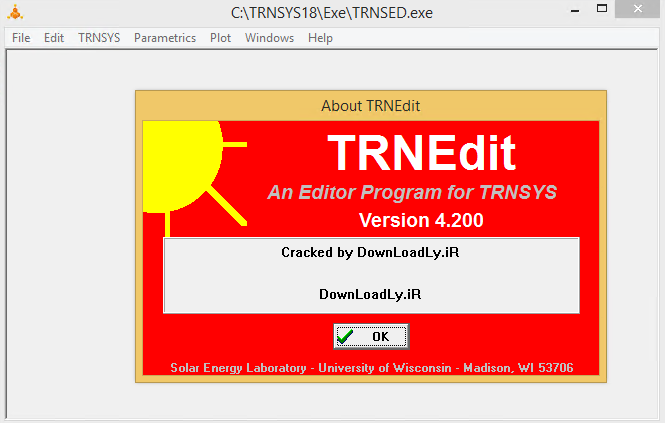
Task: Open the File menu
Action: 21,38
